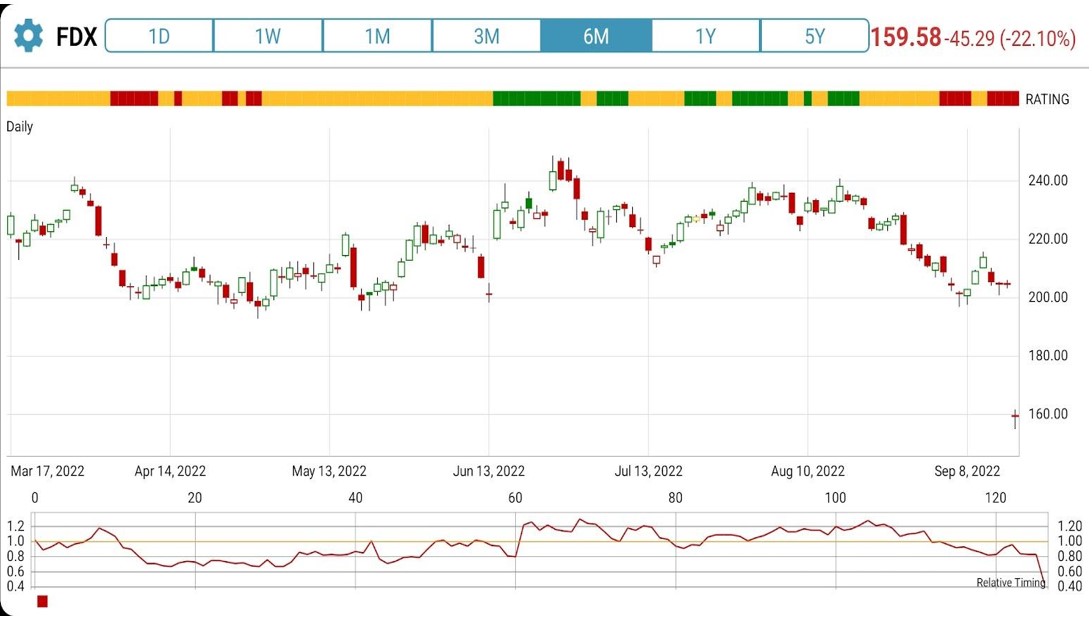Click the first red segment in rating bar

(x=134, y=98)
